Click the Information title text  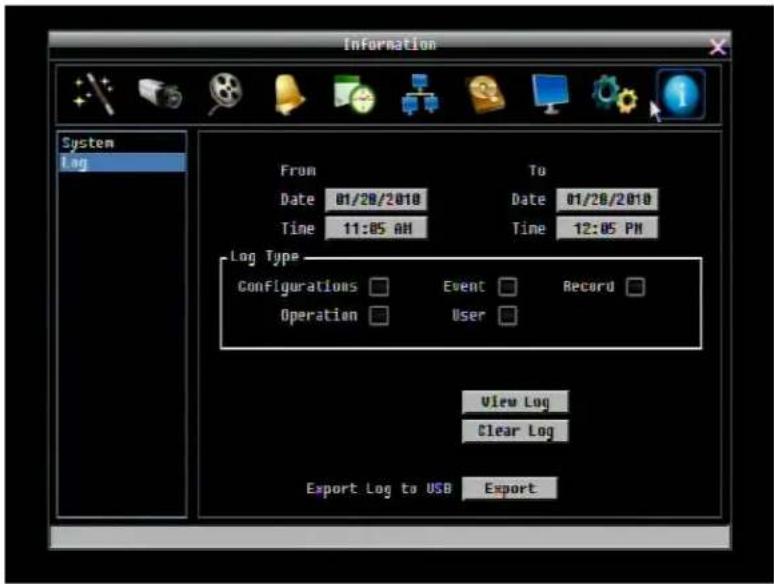[x=390, y=44]
